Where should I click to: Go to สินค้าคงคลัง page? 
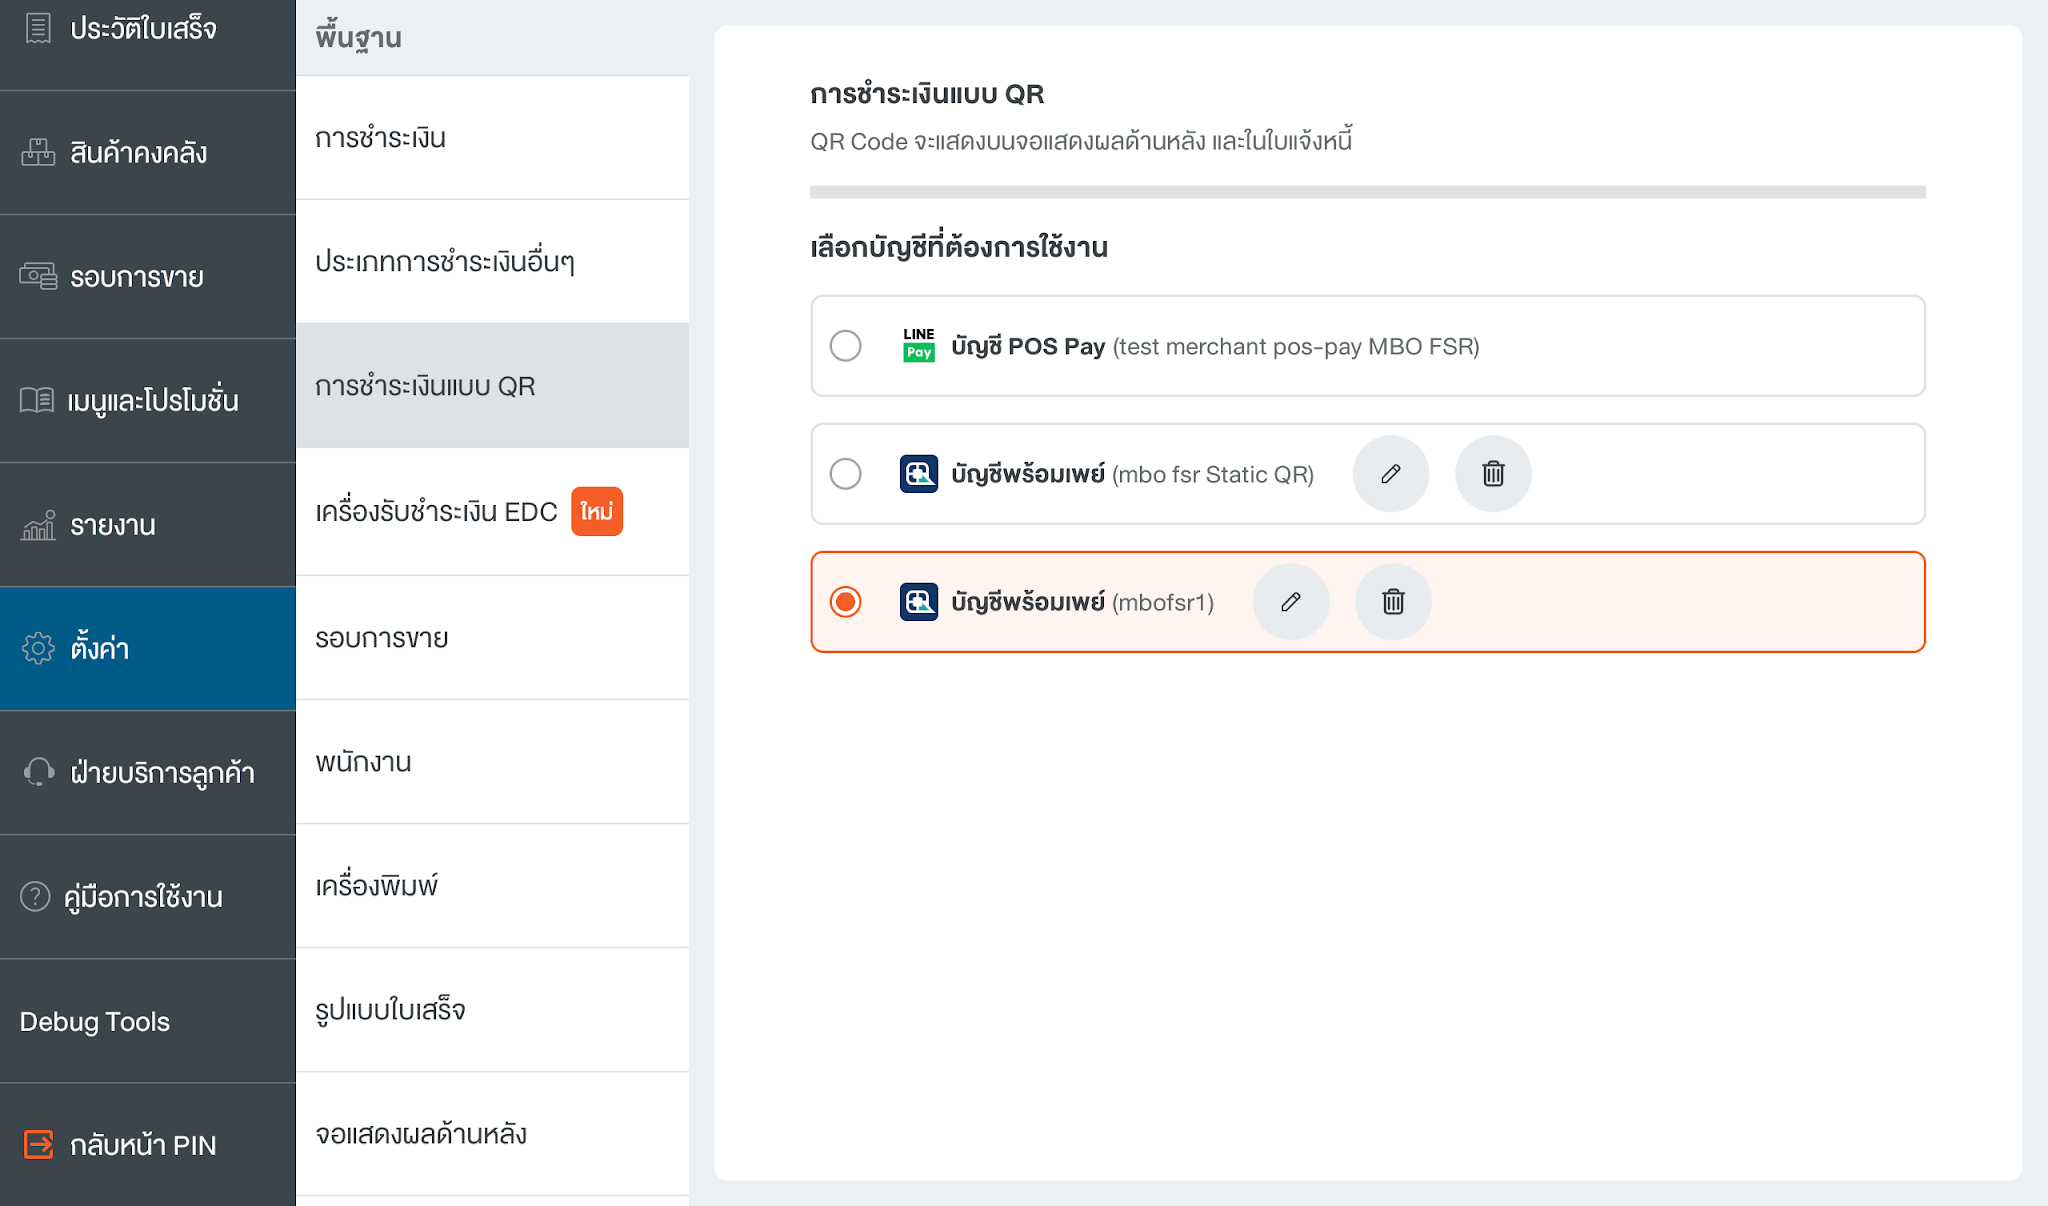[148, 152]
